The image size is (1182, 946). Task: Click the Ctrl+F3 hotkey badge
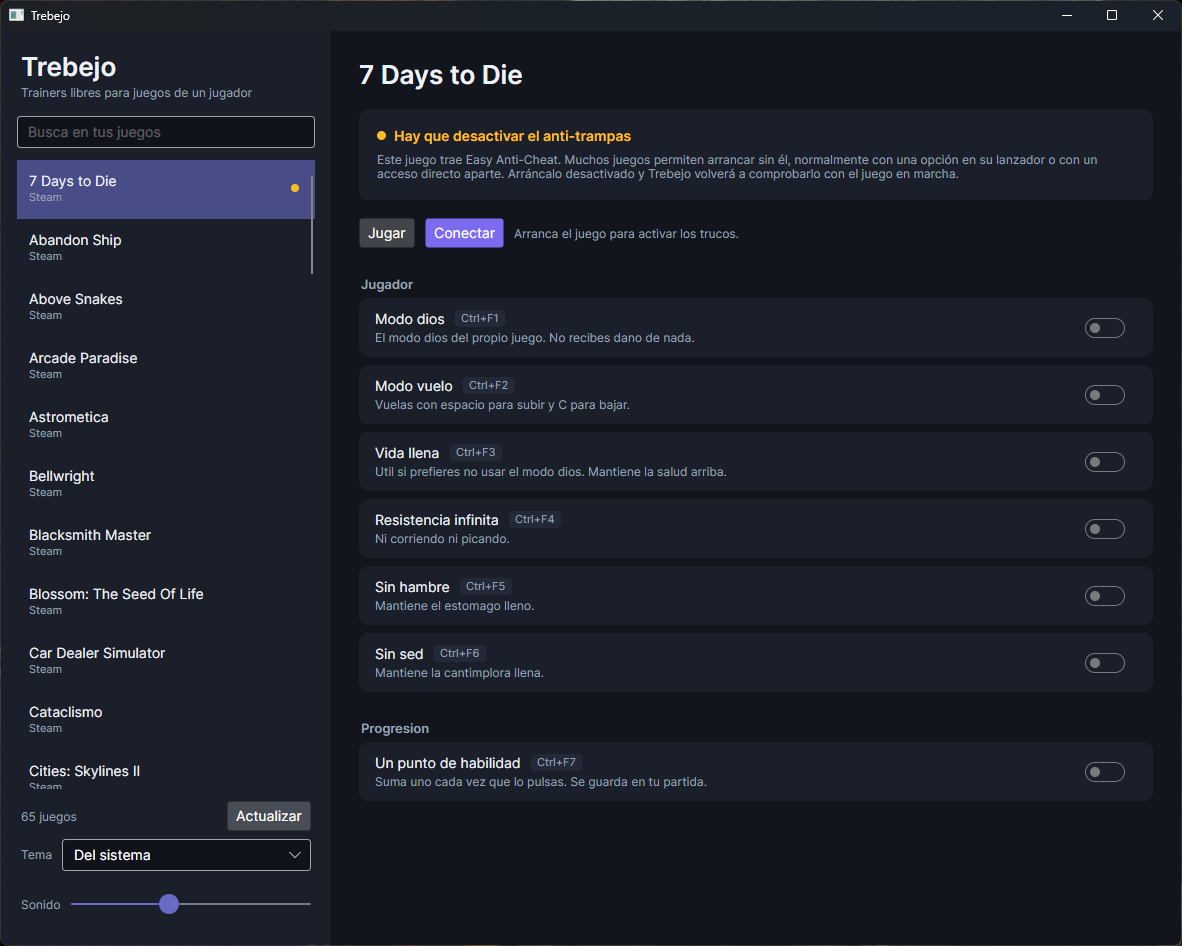click(476, 452)
